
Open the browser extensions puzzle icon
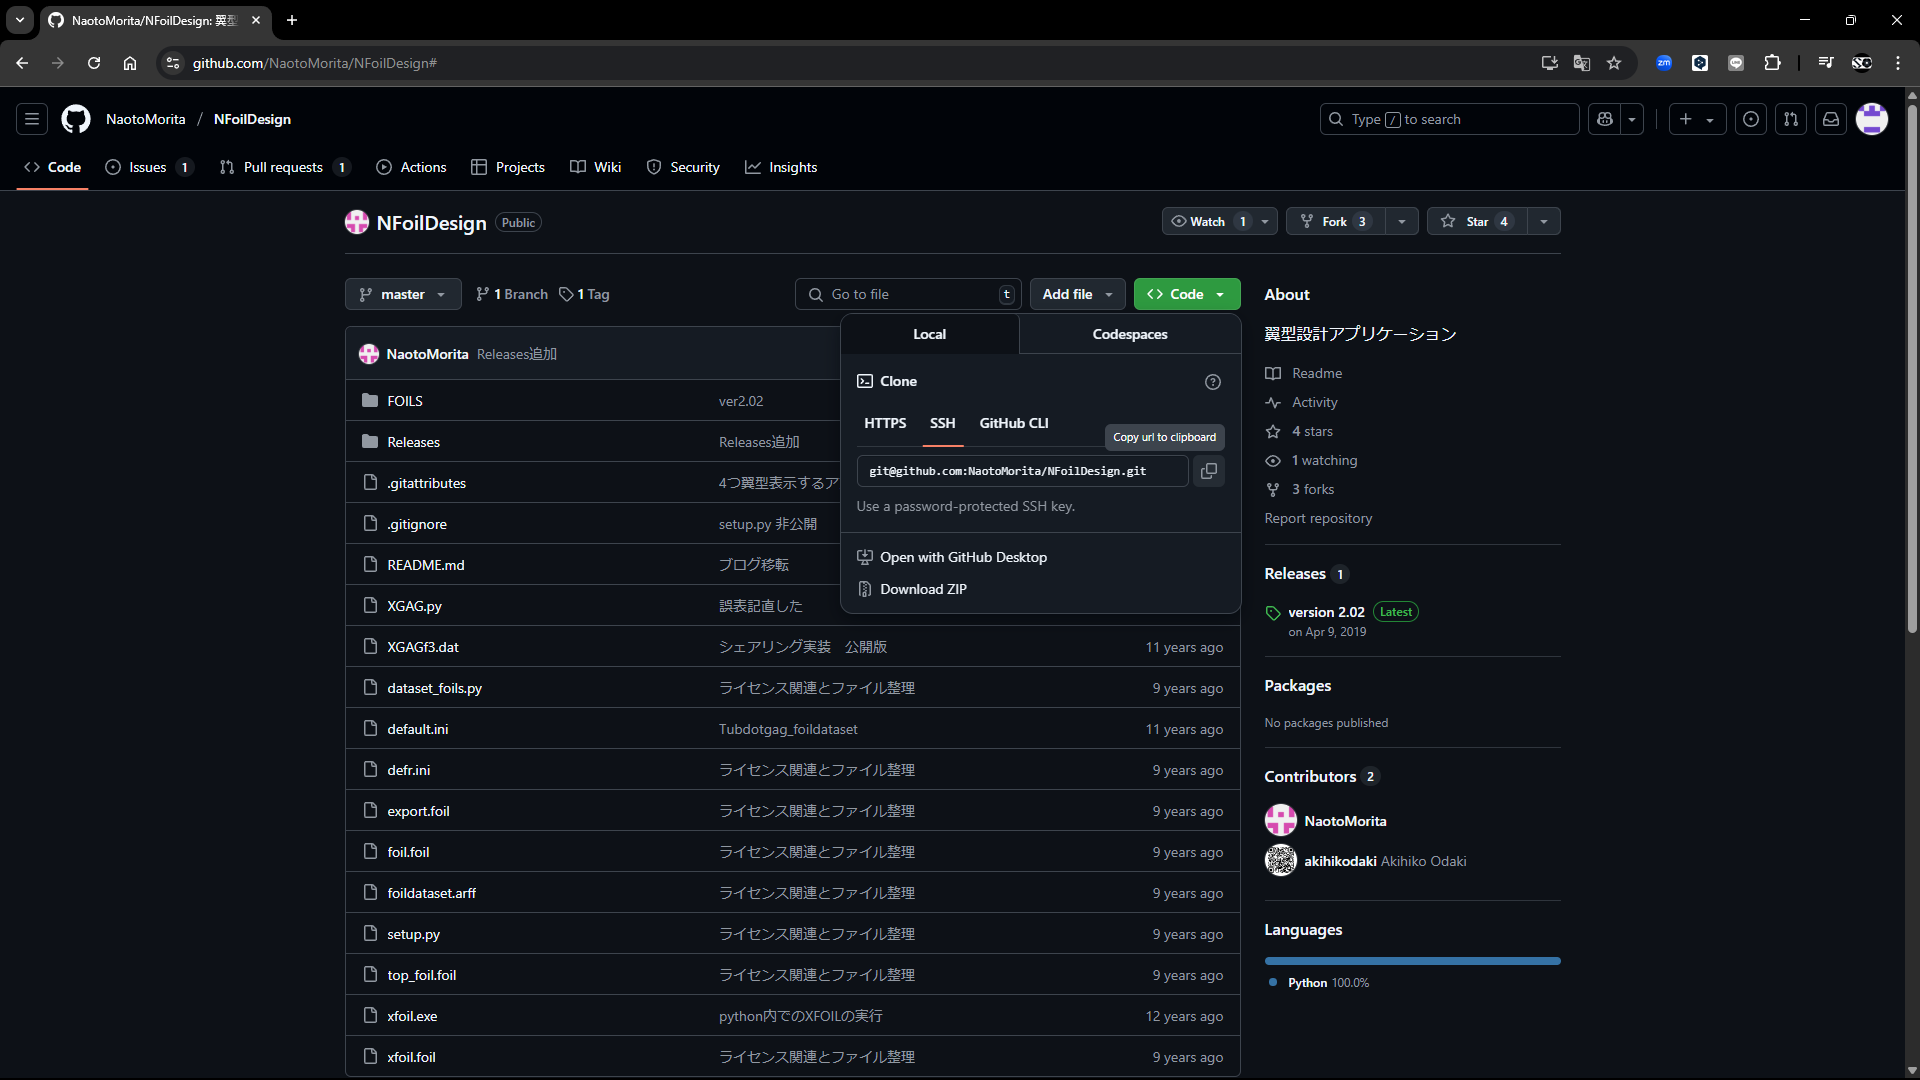pos(1772,63)
